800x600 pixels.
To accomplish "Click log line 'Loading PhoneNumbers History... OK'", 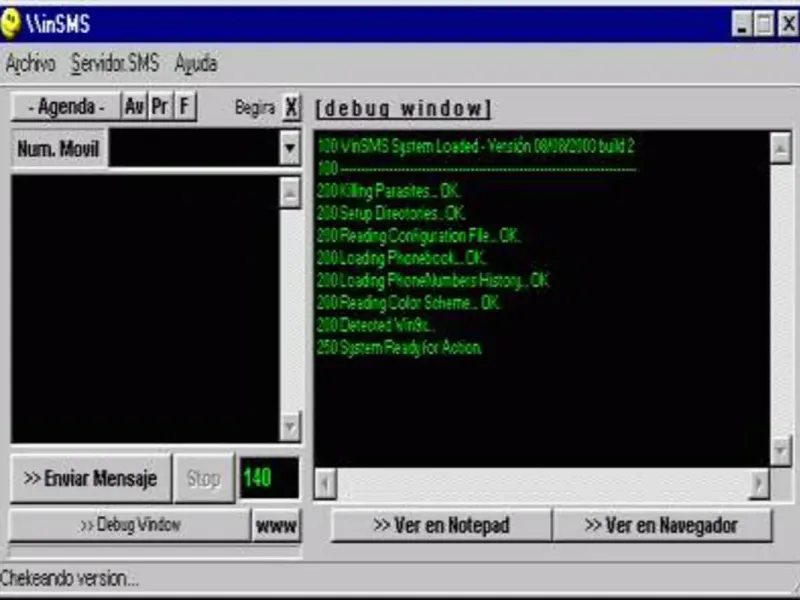I will point(433,280).
